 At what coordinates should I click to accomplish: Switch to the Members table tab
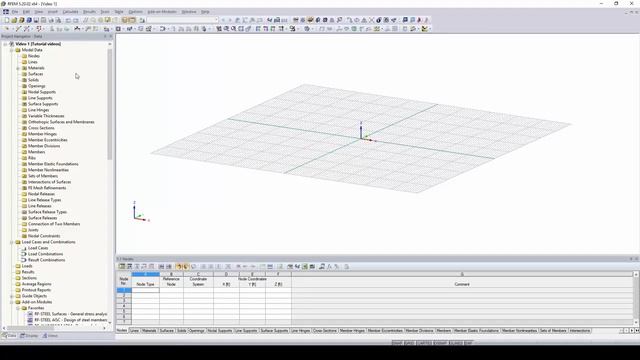pos(443,331)
